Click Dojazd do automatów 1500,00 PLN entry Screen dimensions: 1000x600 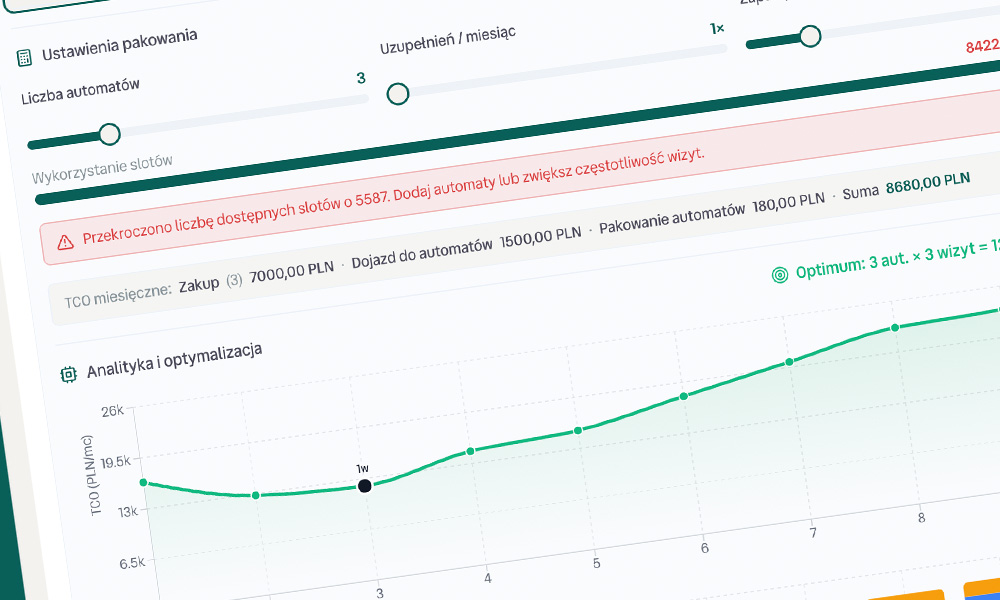pyautogui.click(x=467, y=247)
